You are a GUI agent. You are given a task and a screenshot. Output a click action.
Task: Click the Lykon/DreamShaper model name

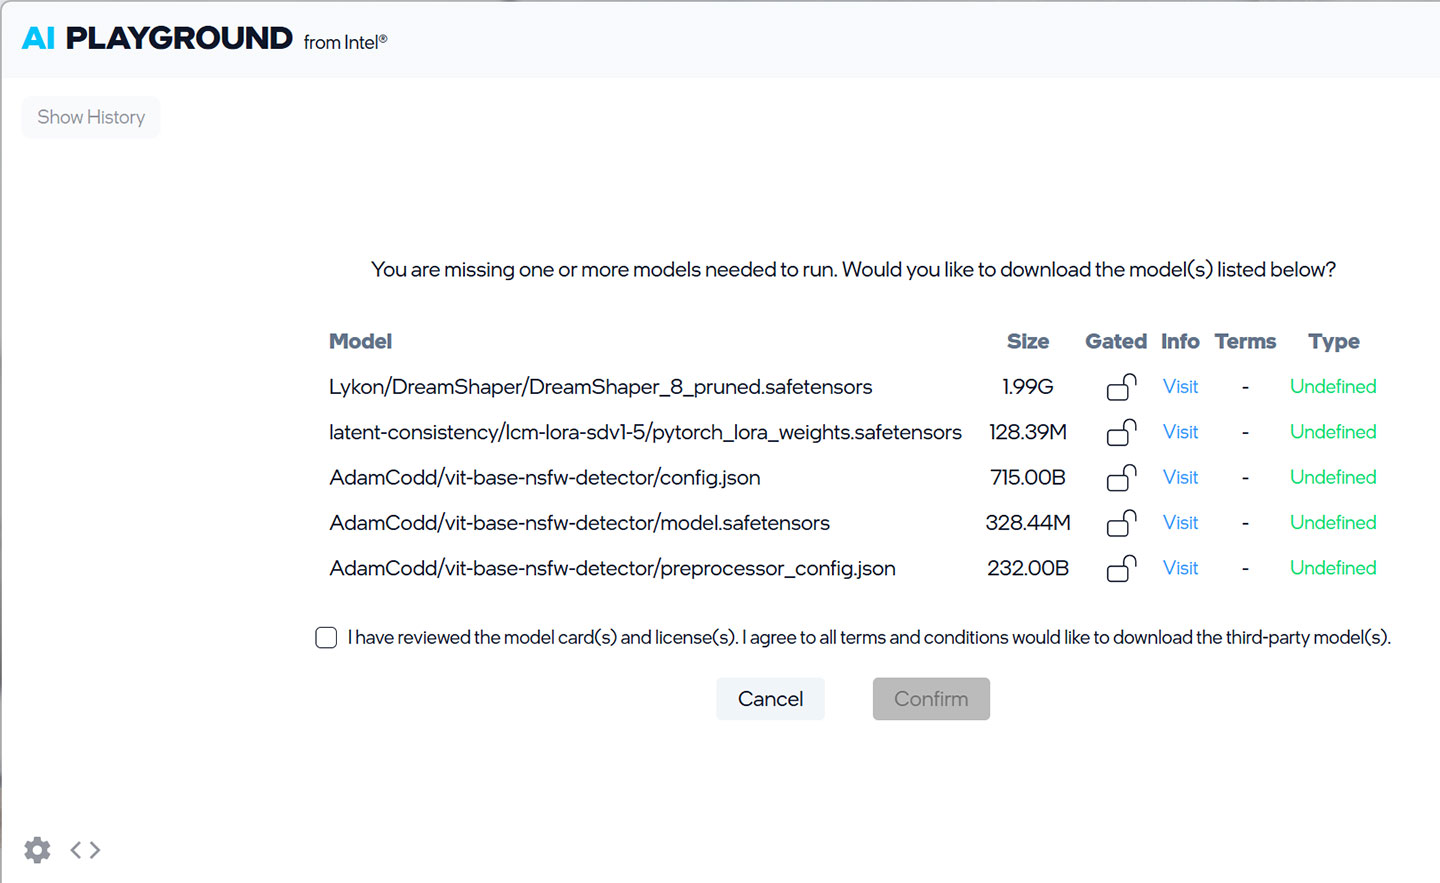(x=600, y=387)
